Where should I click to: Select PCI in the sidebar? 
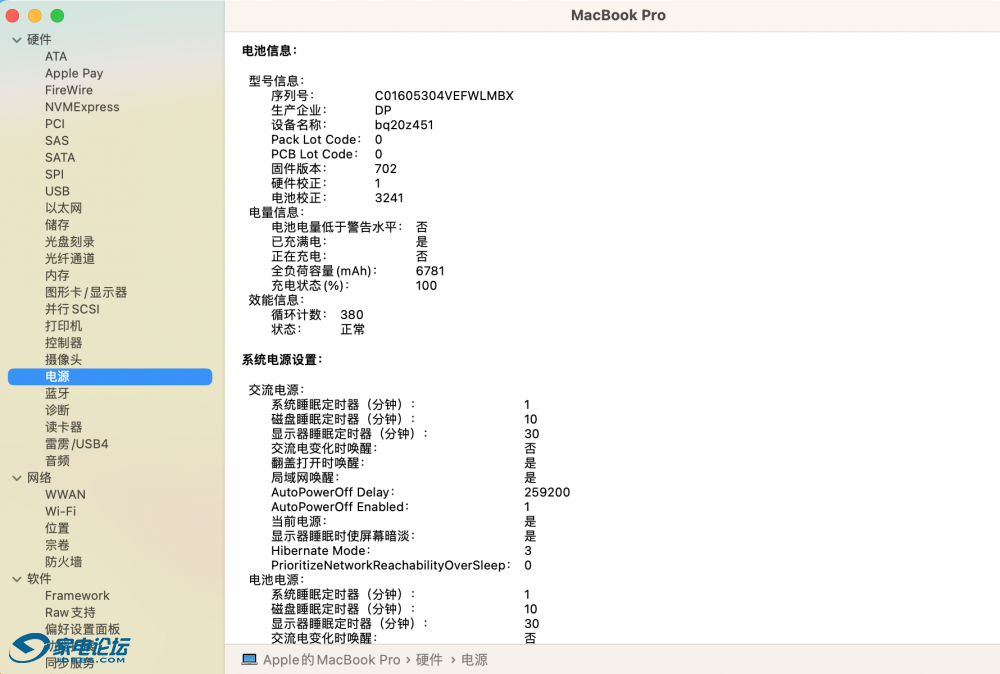tap(55, 124)
